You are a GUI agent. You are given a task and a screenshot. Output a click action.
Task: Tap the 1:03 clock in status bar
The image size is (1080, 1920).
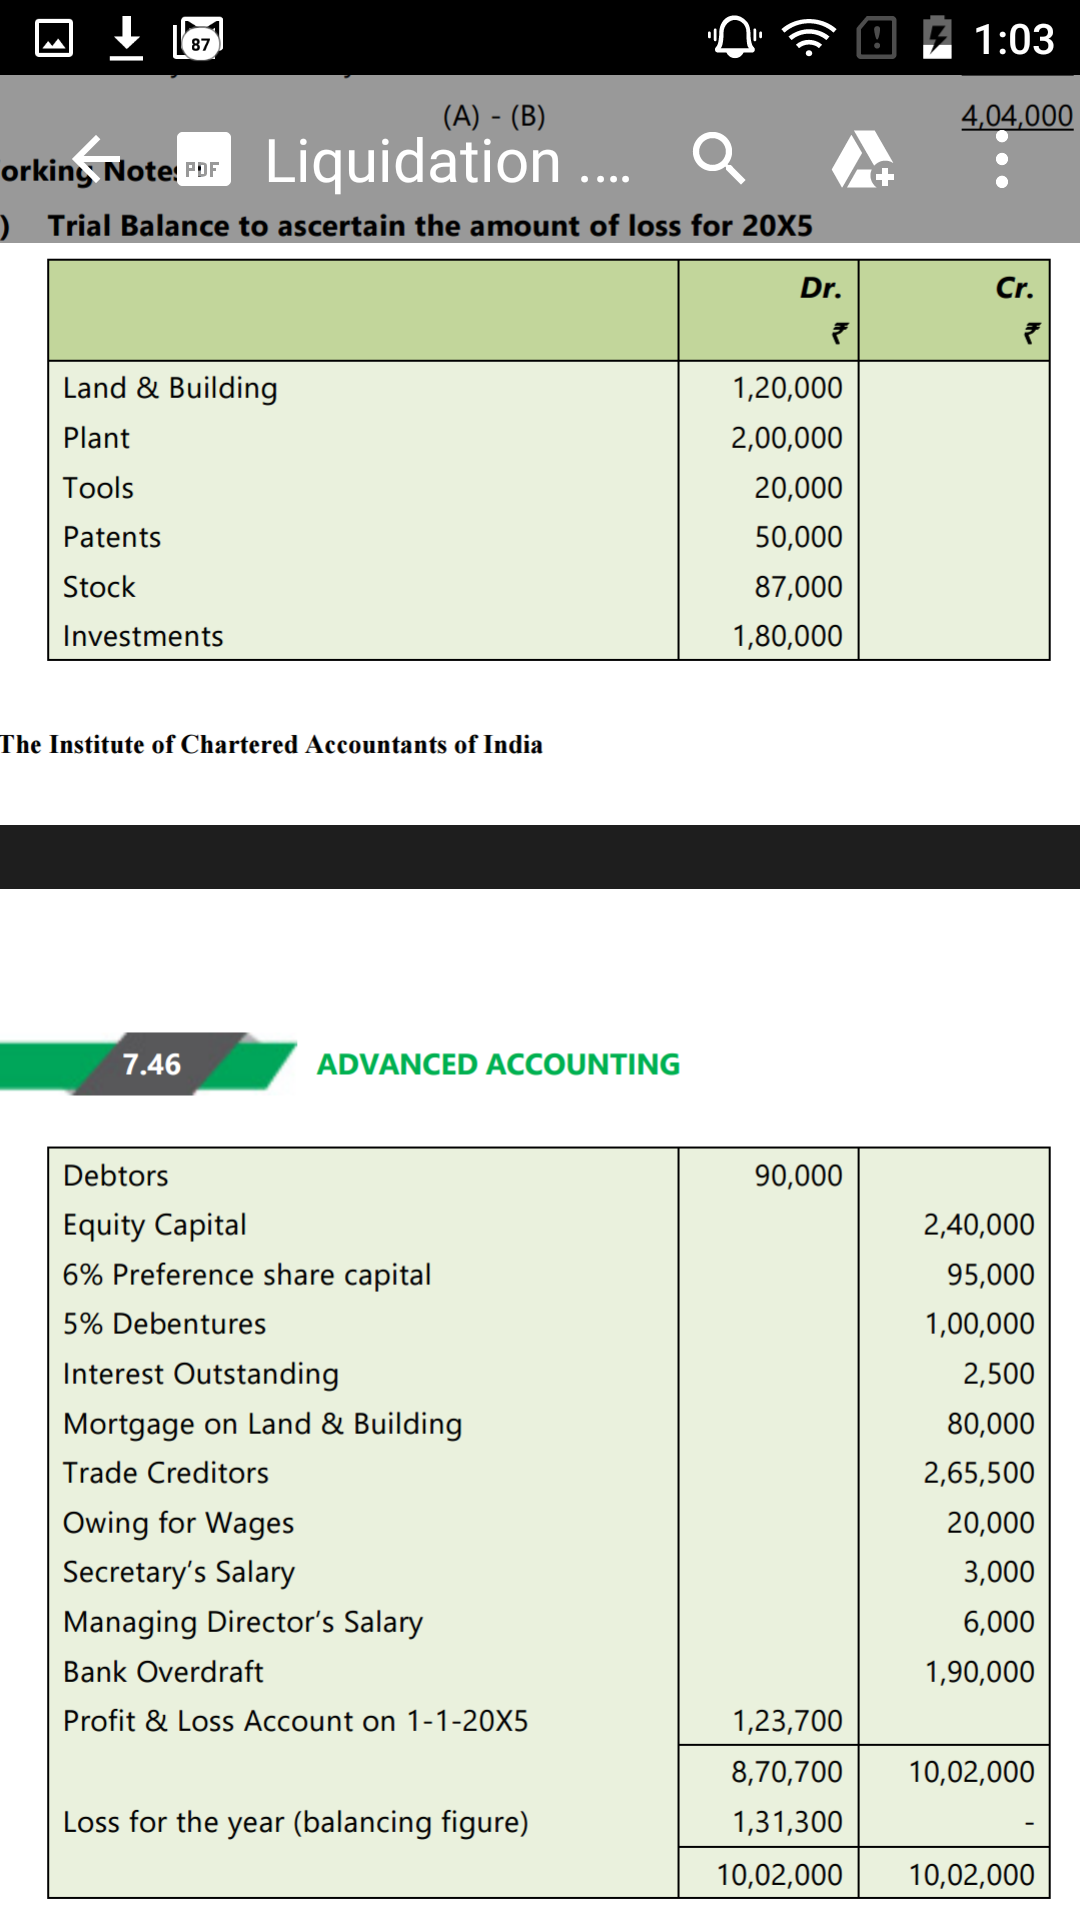coord(1014,39)
